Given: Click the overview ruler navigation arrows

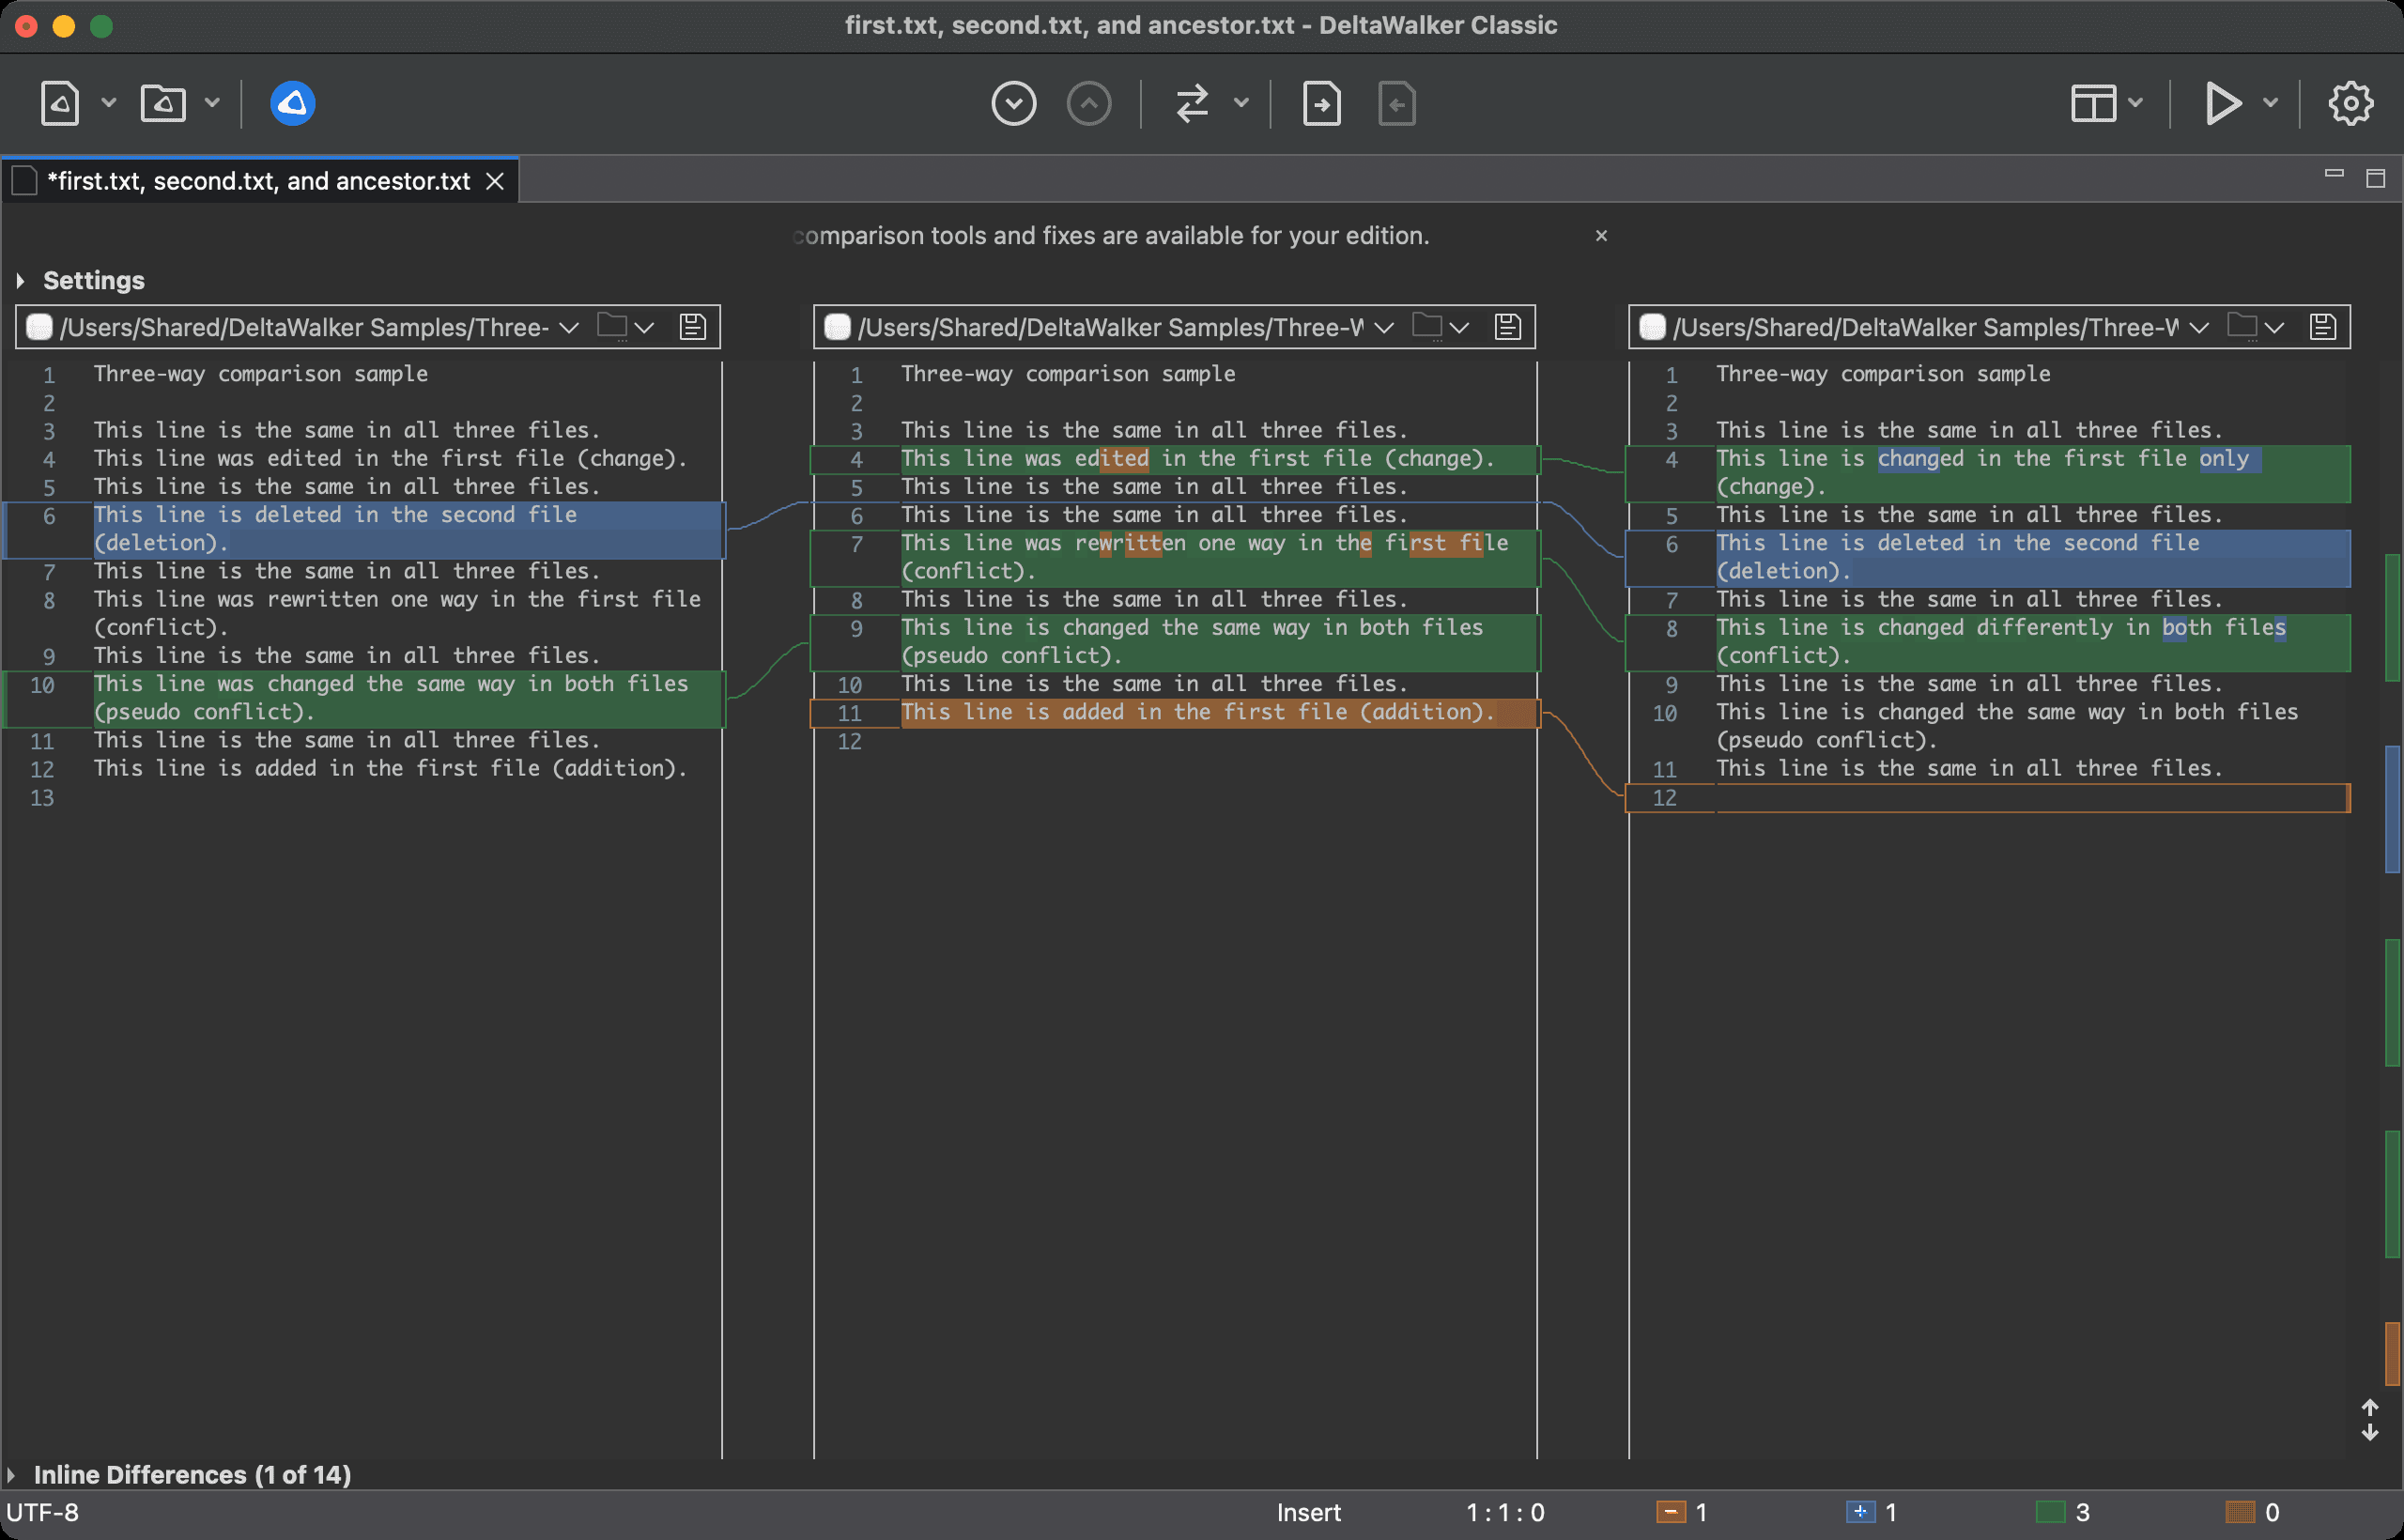Looking at the screenshot, I should tap(2369, 1420).
